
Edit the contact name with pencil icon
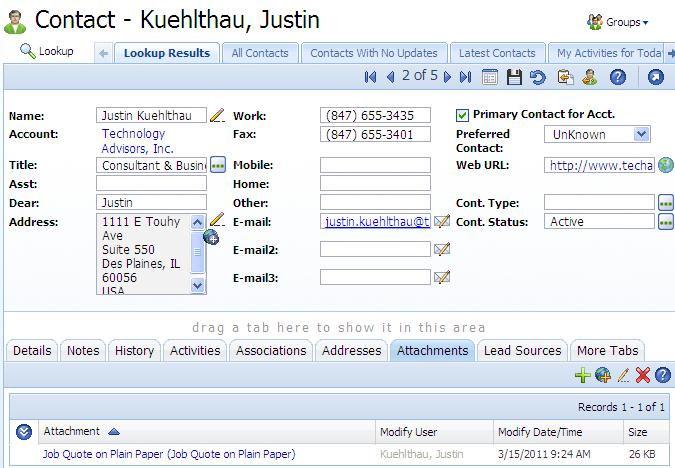coord(217,115)
